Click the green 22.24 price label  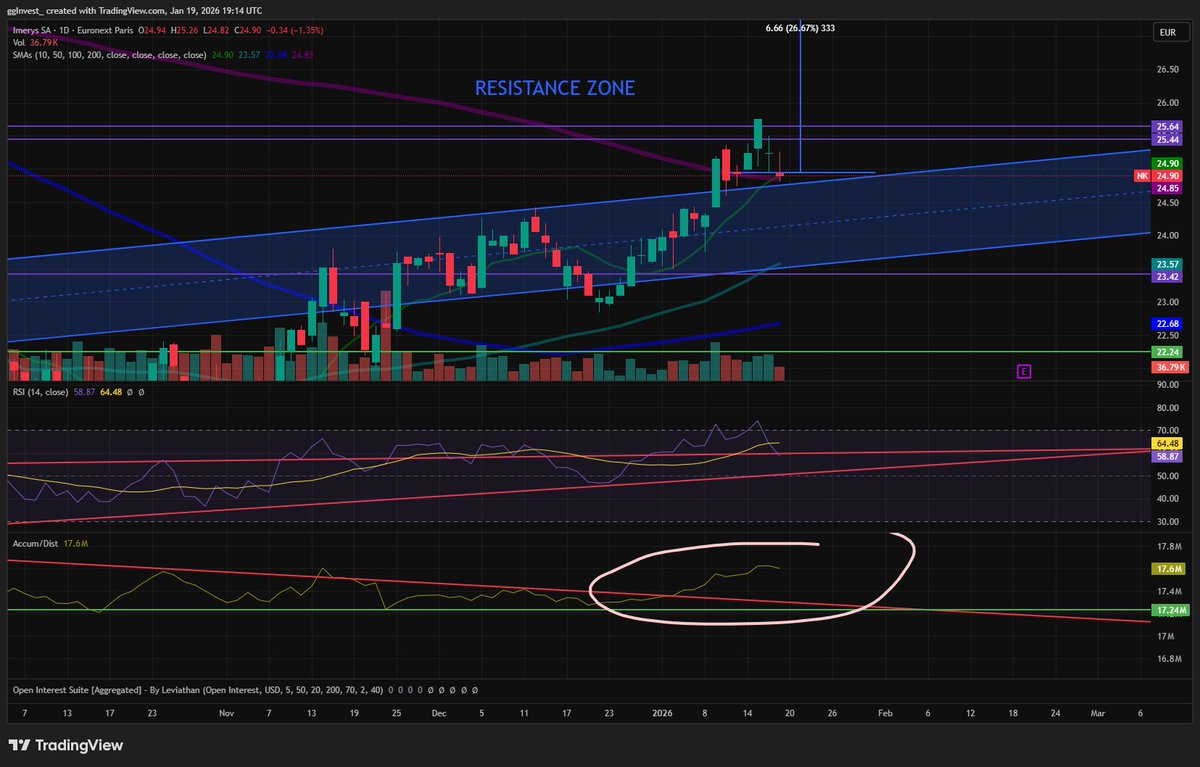[1167, 352]
